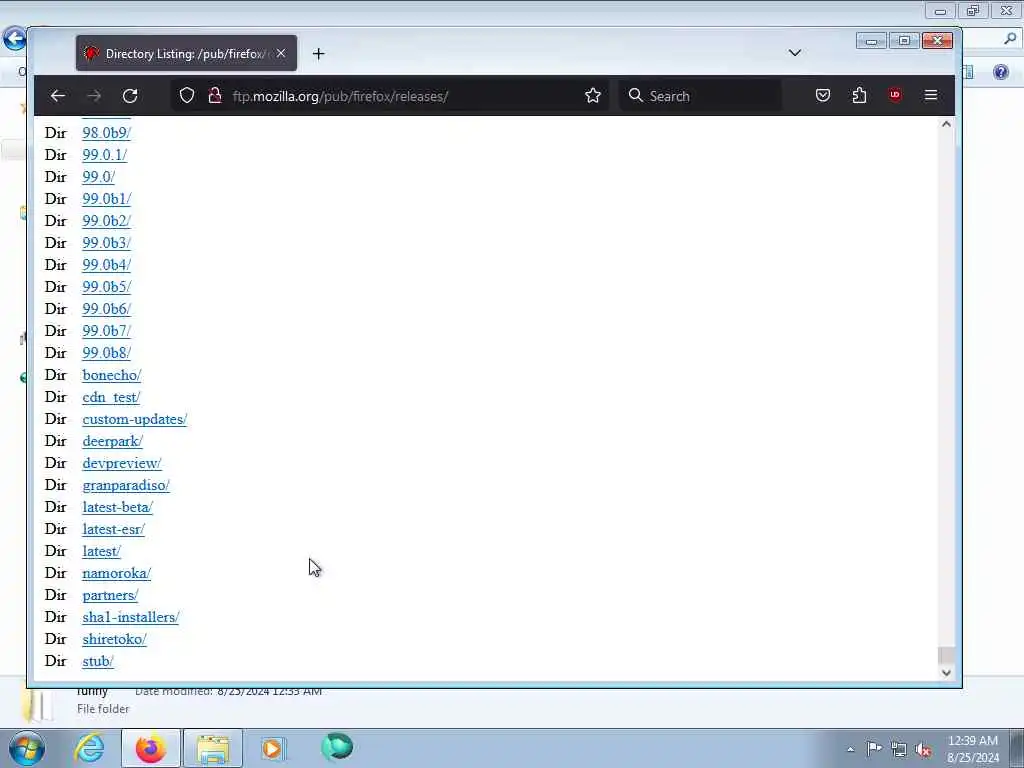
Task: View site security via the padlock icon
Action: tap(215, 95)
